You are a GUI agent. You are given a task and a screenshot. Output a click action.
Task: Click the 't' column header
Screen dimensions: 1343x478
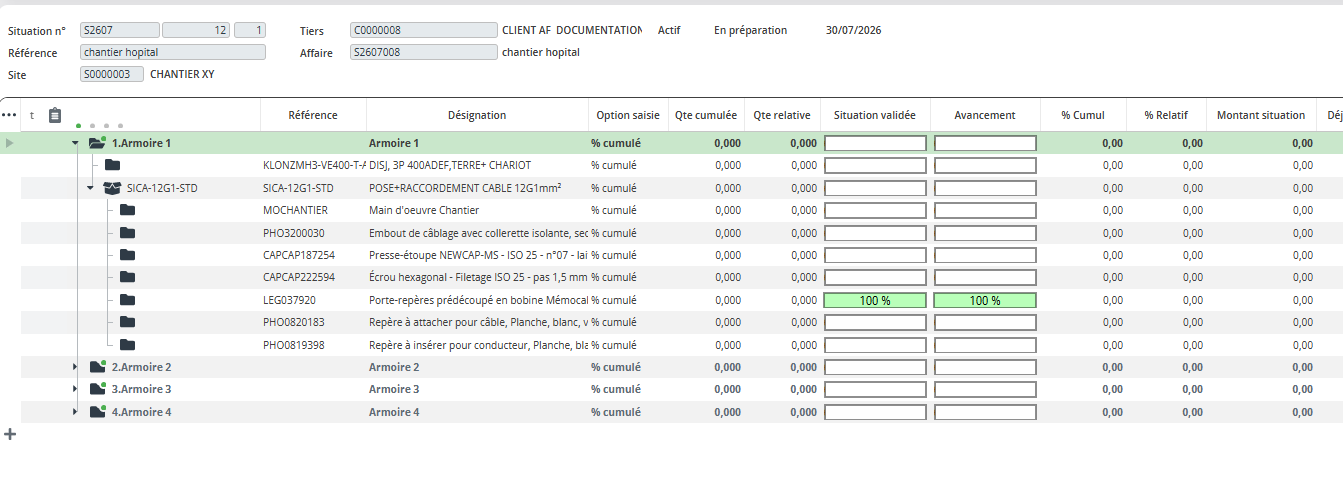(32, 115)
